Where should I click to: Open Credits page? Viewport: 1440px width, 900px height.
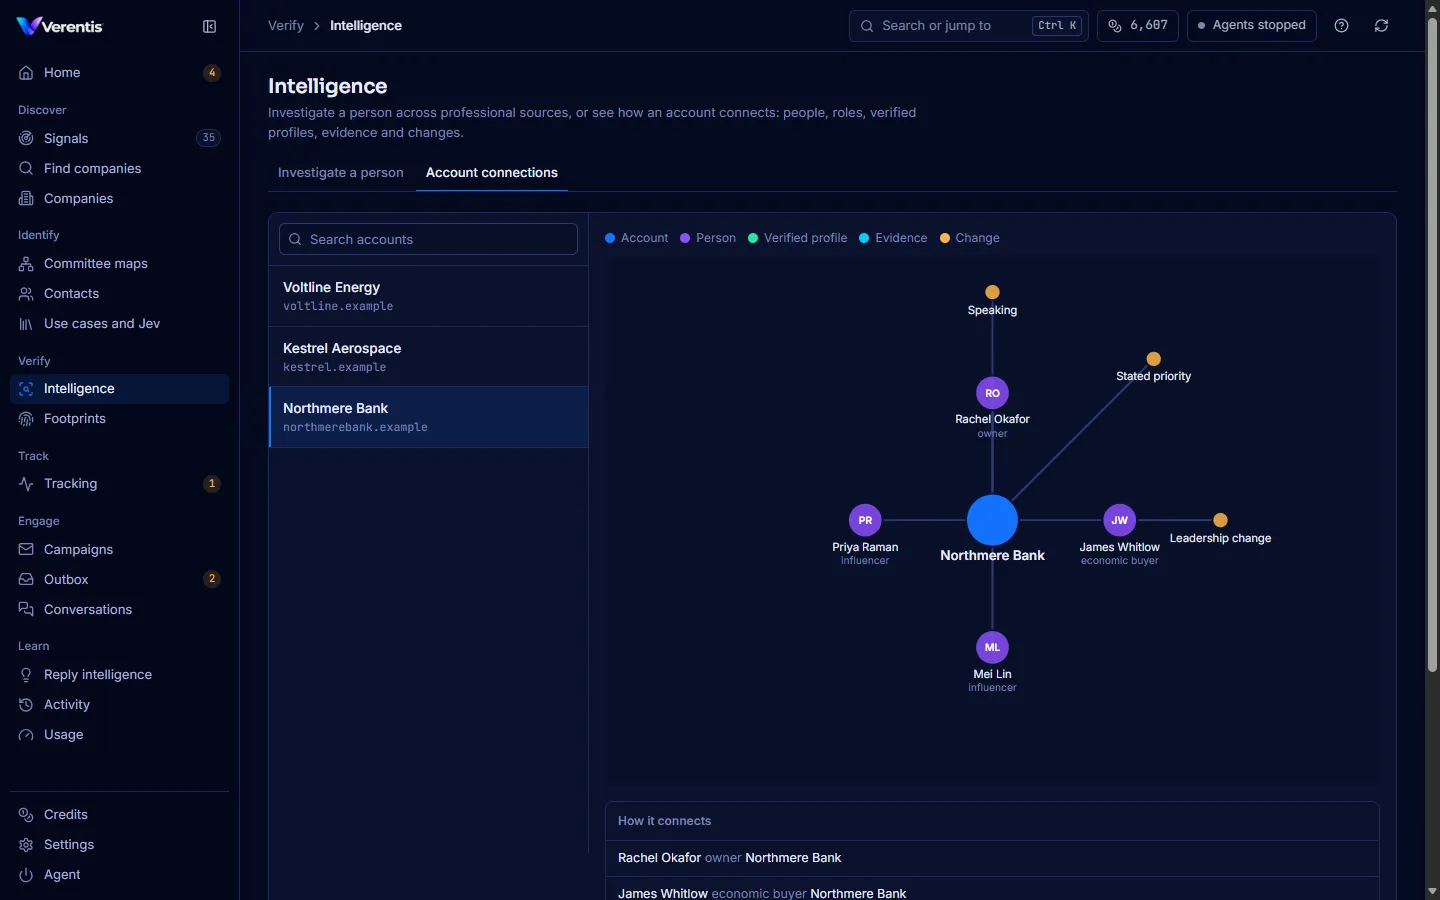119,814
